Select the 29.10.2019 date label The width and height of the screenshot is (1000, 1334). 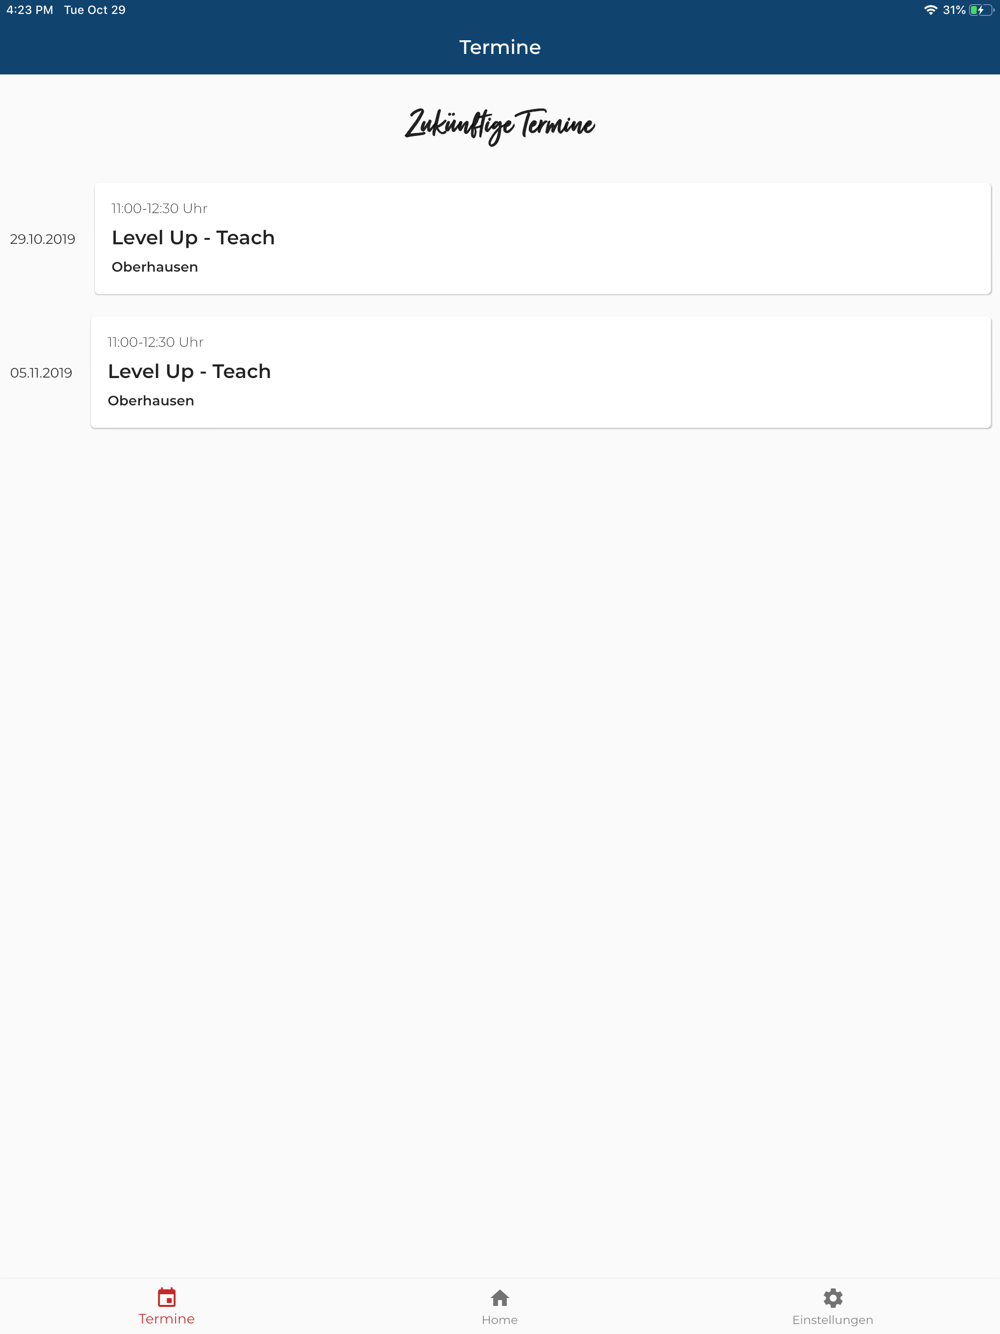[x=43, y=239]
